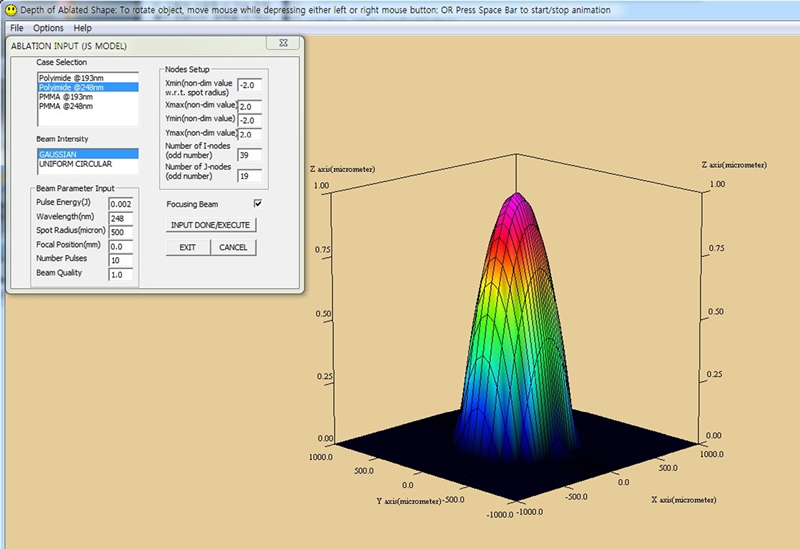This screenshot has height=549, width=800.
Task: Toggle the Focusing Beam checkbox
Action: point(258,203)
